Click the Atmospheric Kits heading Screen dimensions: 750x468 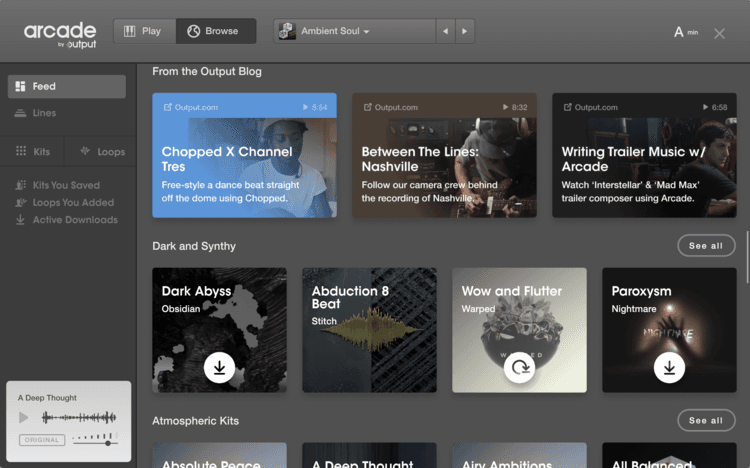tap(195, 421)
